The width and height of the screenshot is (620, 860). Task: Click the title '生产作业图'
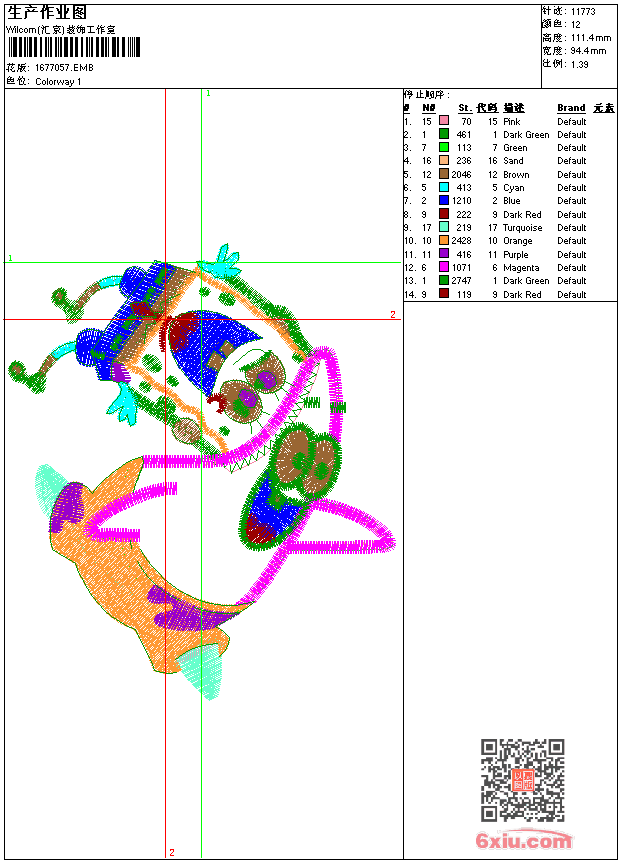tap(47, 13)
